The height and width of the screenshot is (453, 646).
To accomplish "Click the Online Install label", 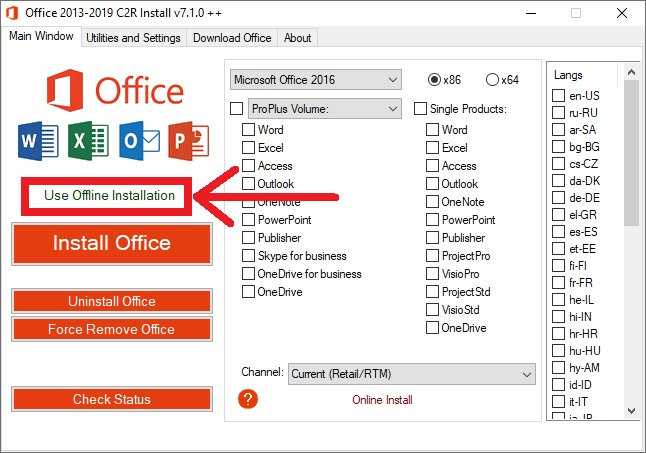I will 382,399.
